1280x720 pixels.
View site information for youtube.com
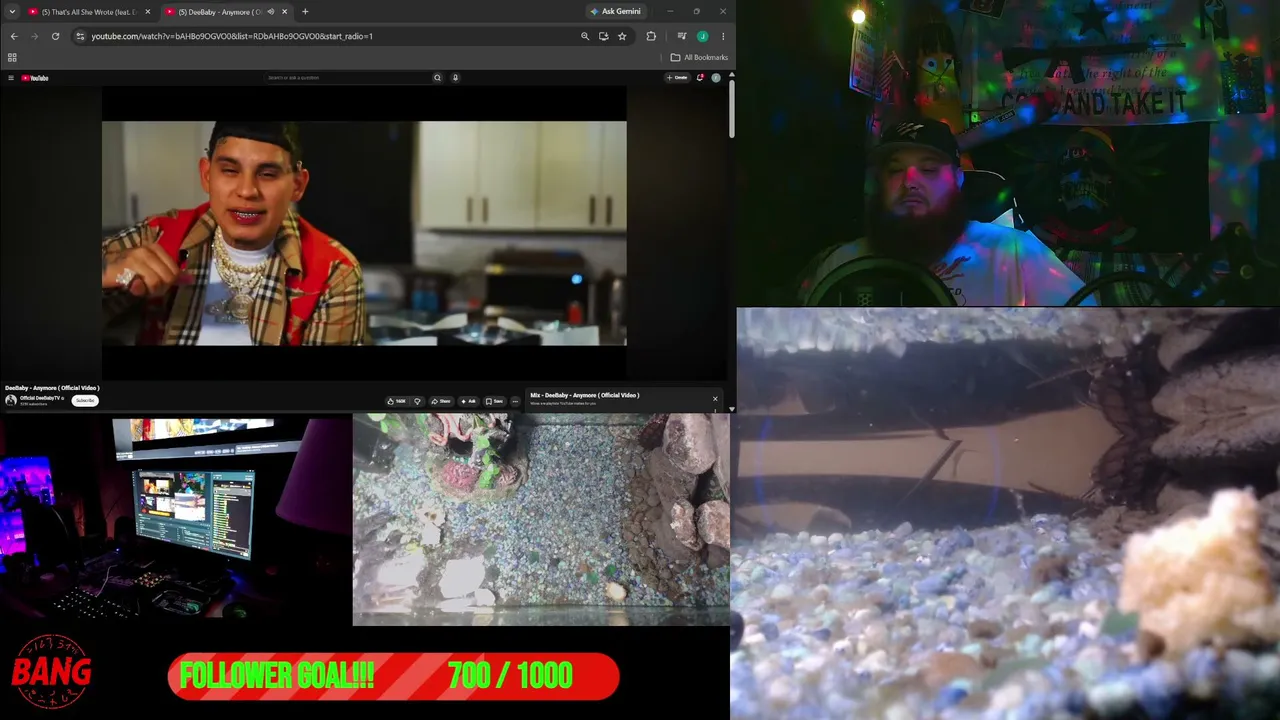(x=80, y=36)
